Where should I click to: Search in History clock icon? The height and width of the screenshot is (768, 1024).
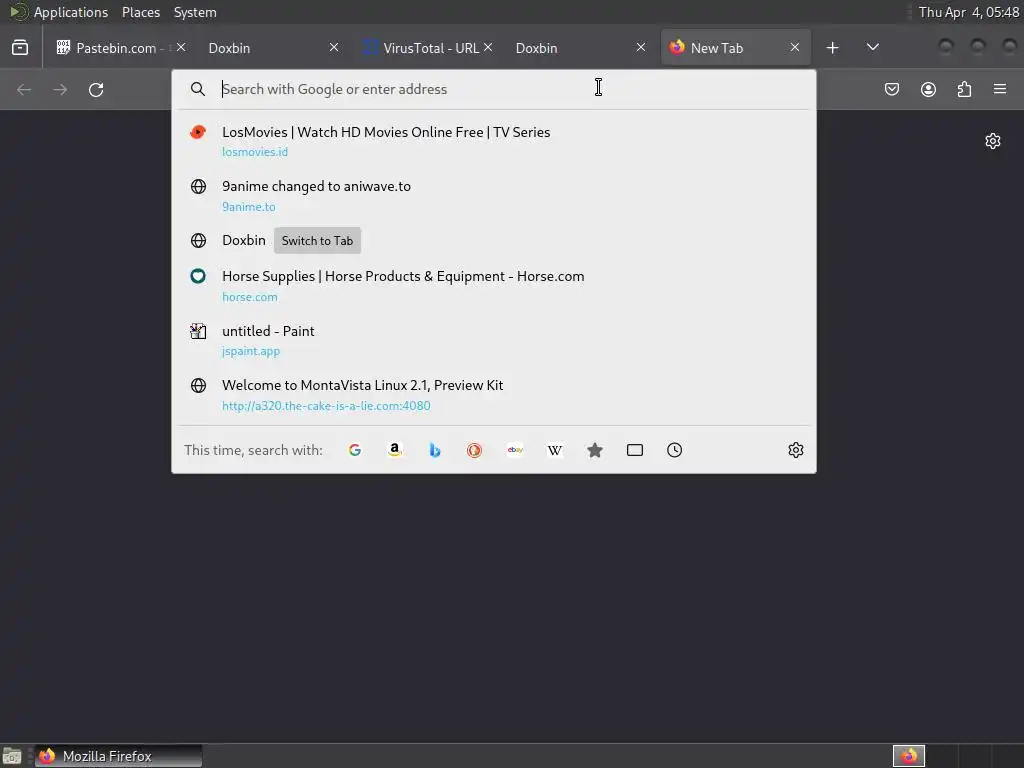point(675,450)
